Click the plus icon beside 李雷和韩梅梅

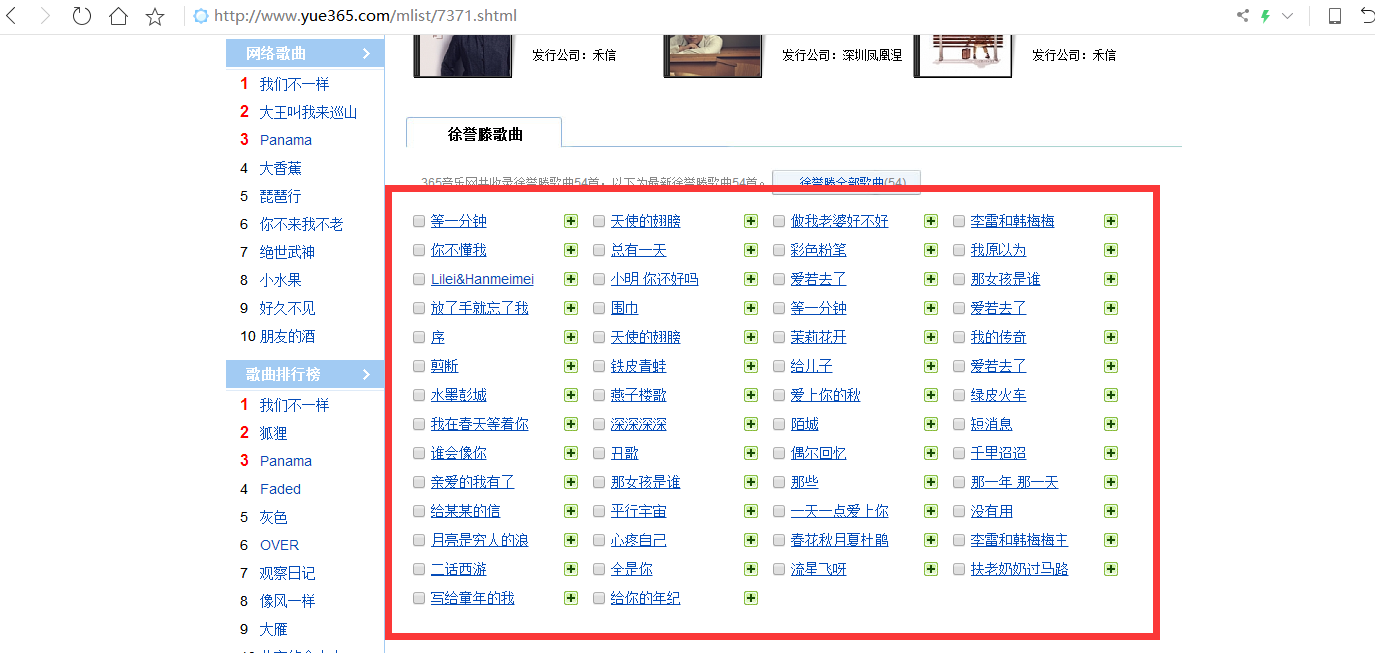click(1110, 221)
